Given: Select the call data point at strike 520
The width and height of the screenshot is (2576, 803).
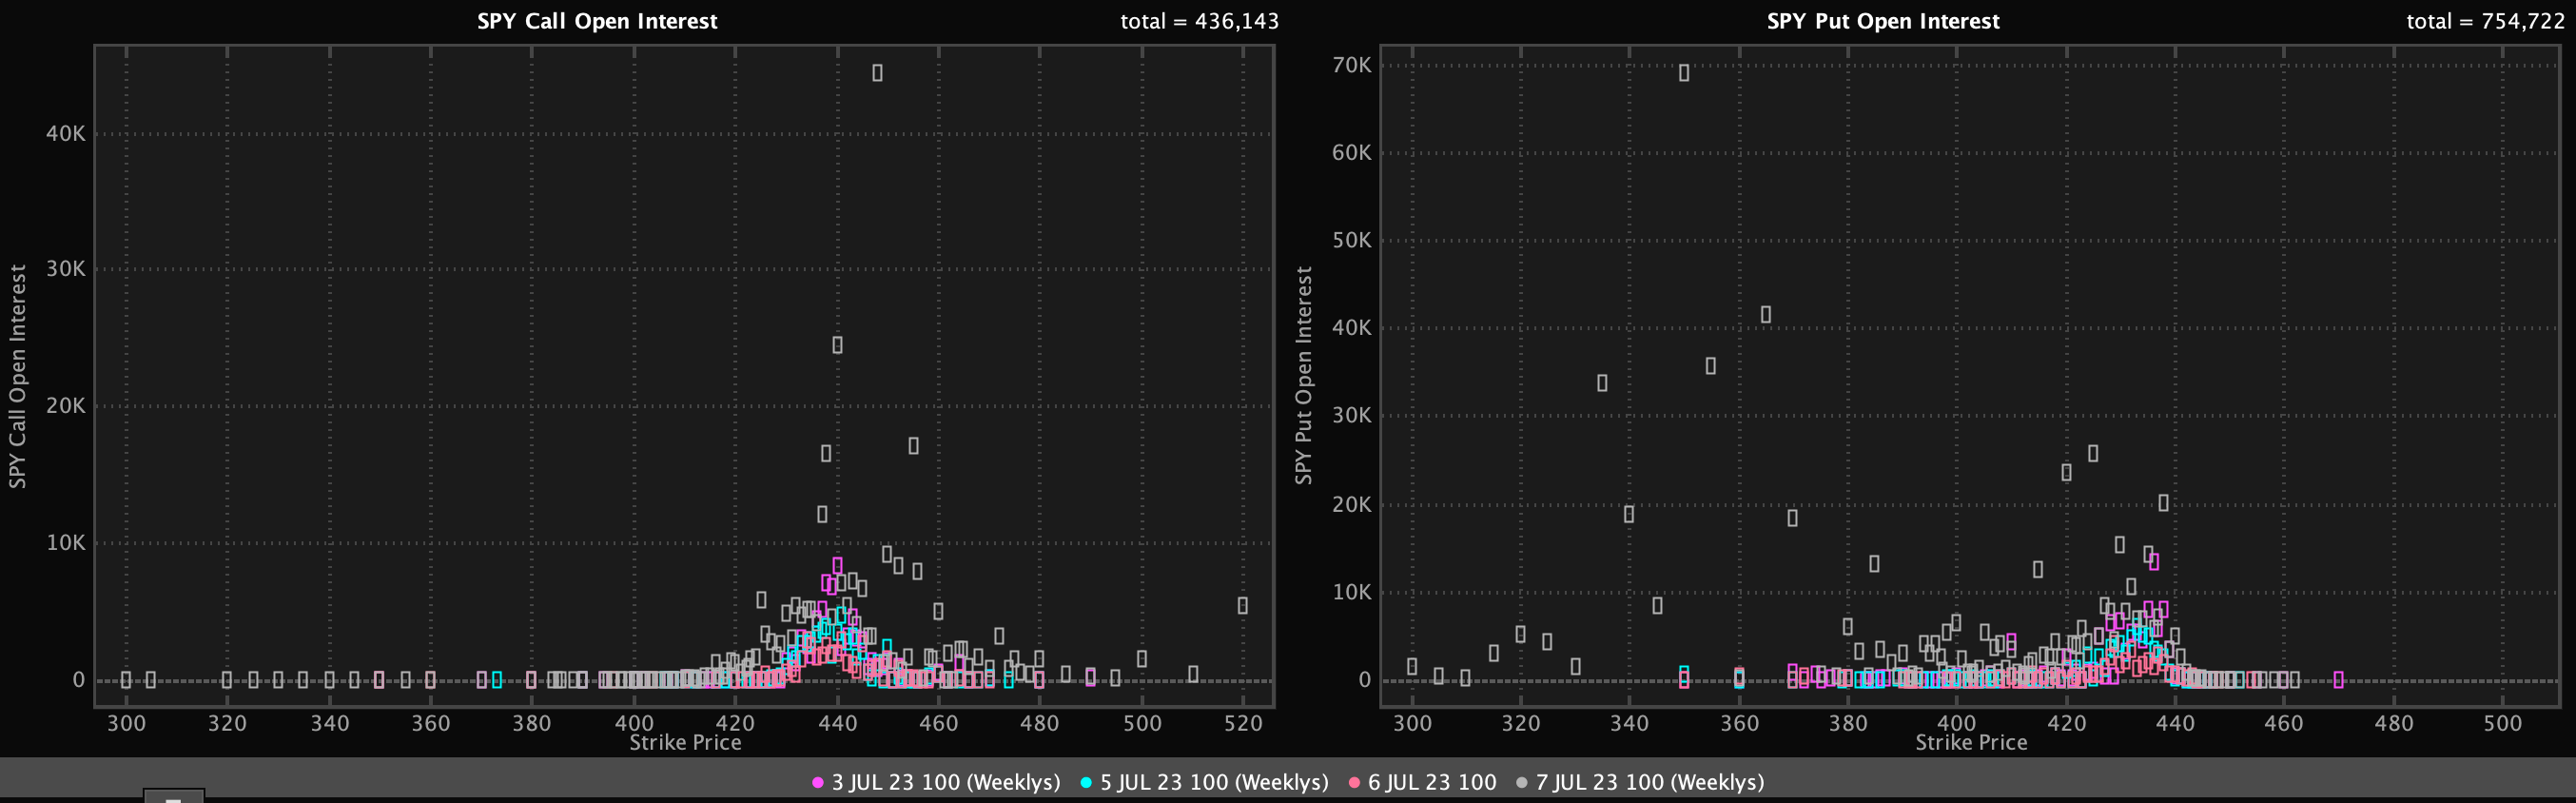Looking at the screenshot, I should [x=1242, y=606].
